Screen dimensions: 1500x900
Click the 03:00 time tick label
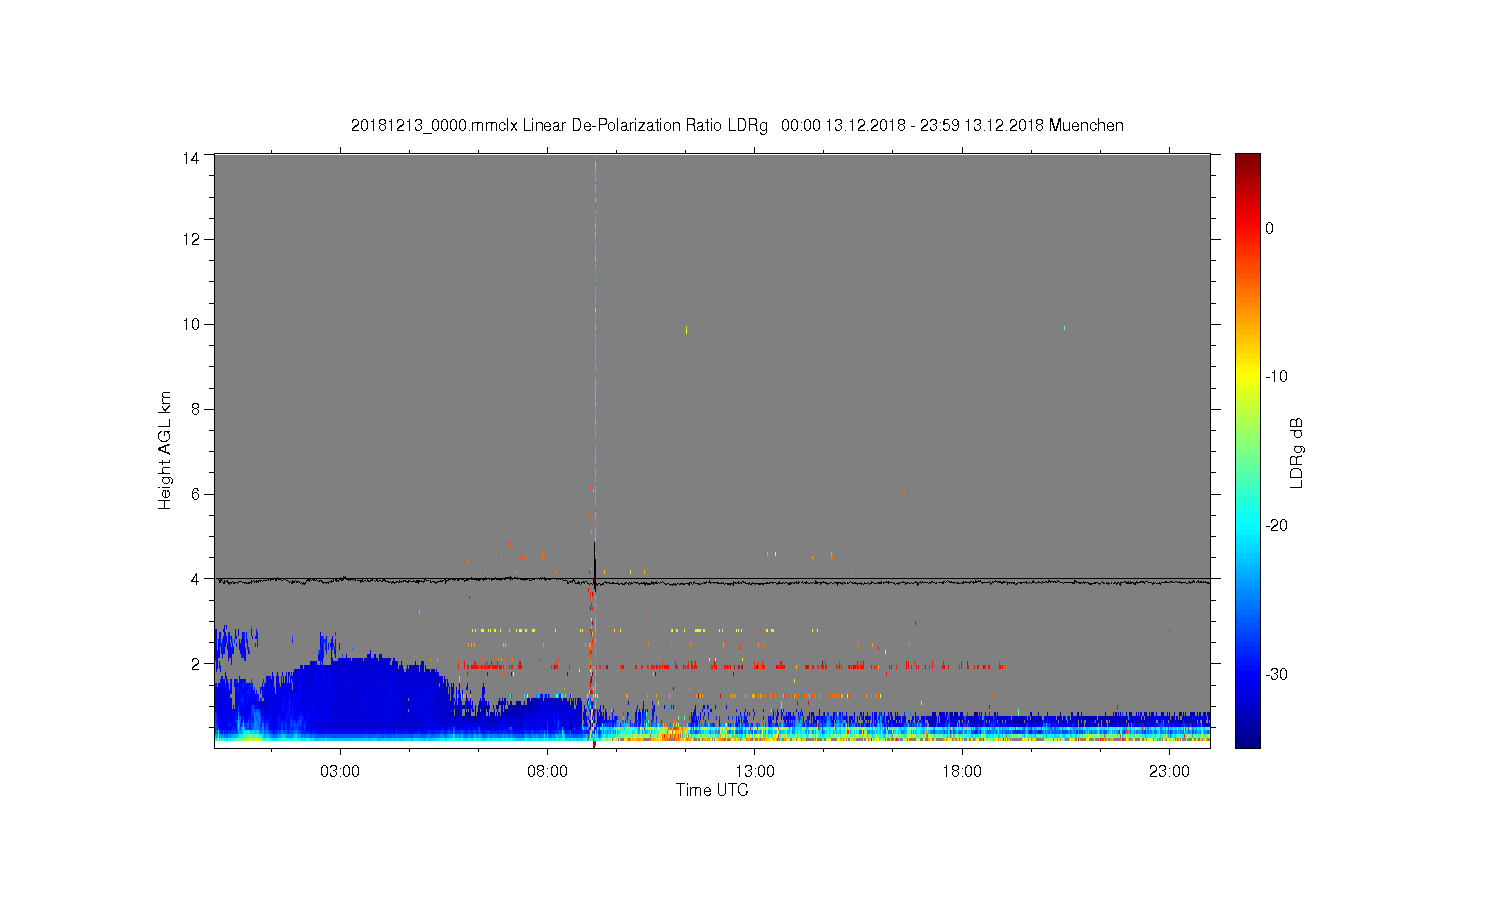340,772
